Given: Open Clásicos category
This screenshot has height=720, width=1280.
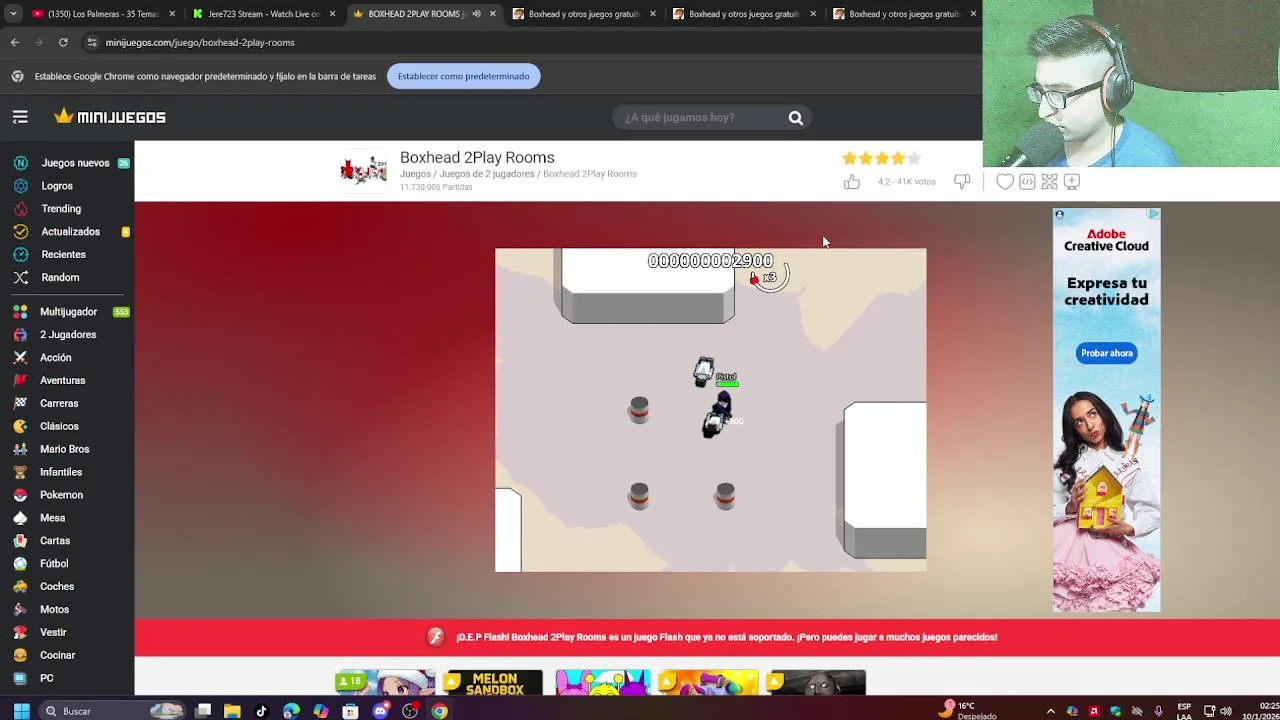Looking at the screenshot, I should point(59,427).
